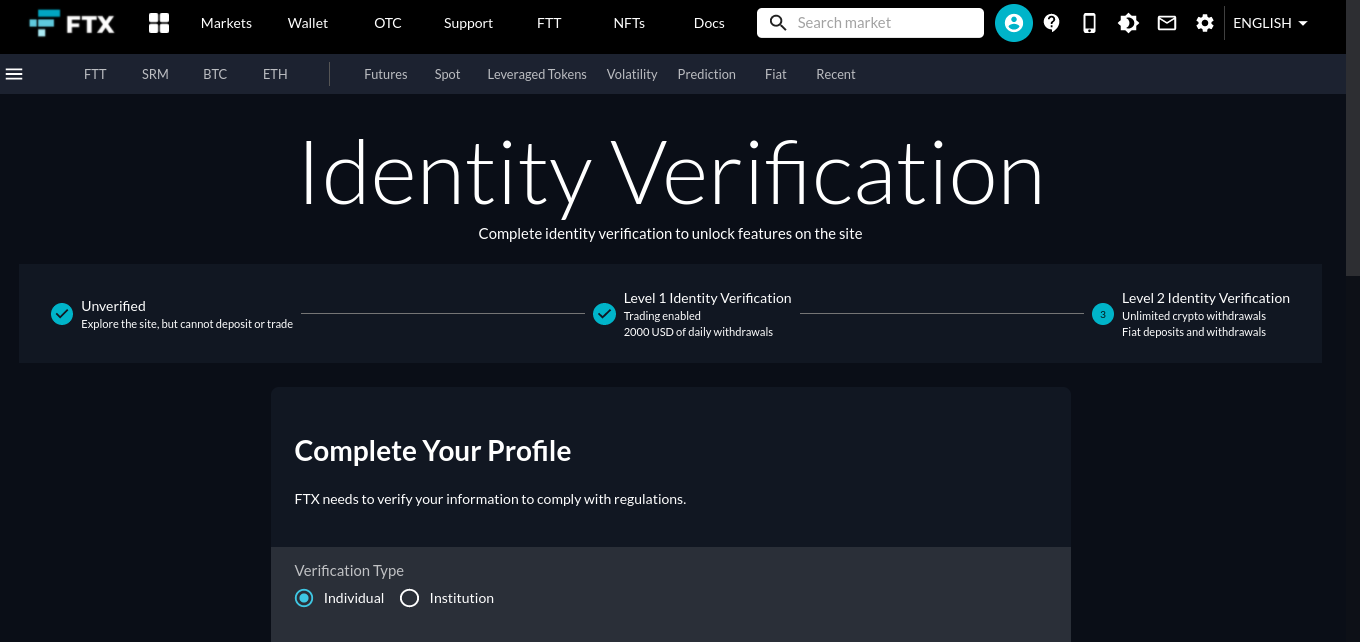Viewport: 1360px width, 642px height.
Task: Open the Markets menu
Action: click(226, 23)
